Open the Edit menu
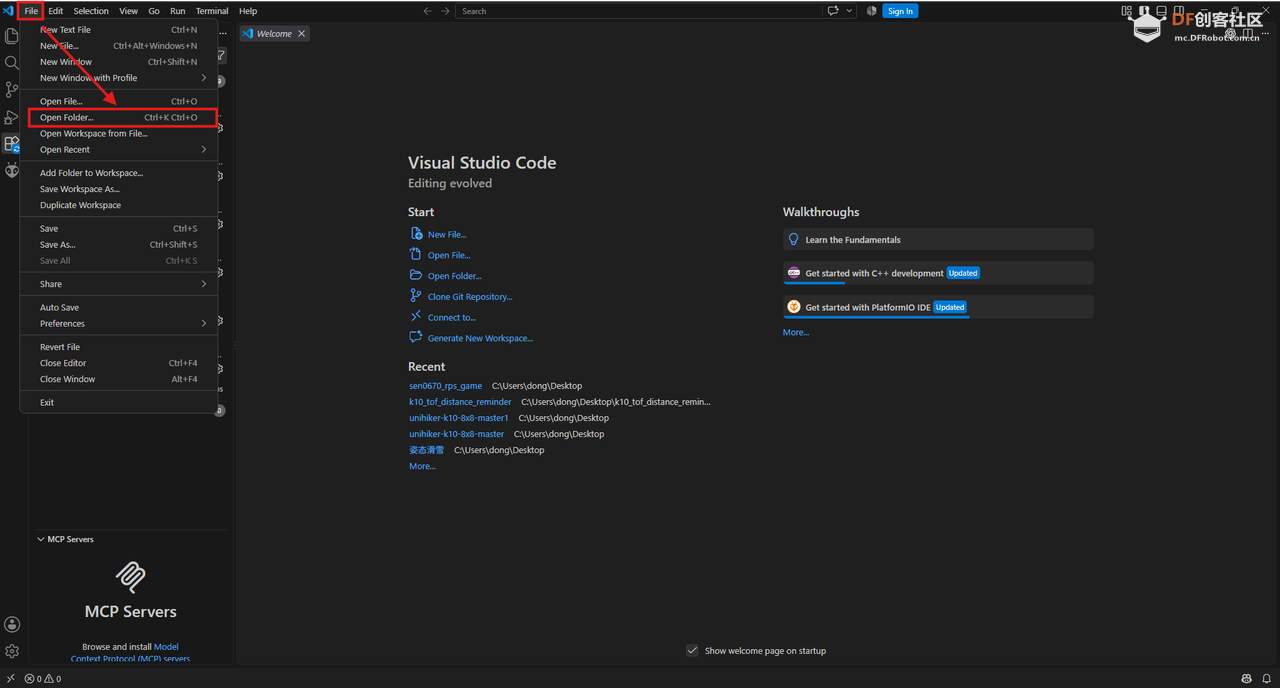The image size is (1280, 688). (56, 11)
